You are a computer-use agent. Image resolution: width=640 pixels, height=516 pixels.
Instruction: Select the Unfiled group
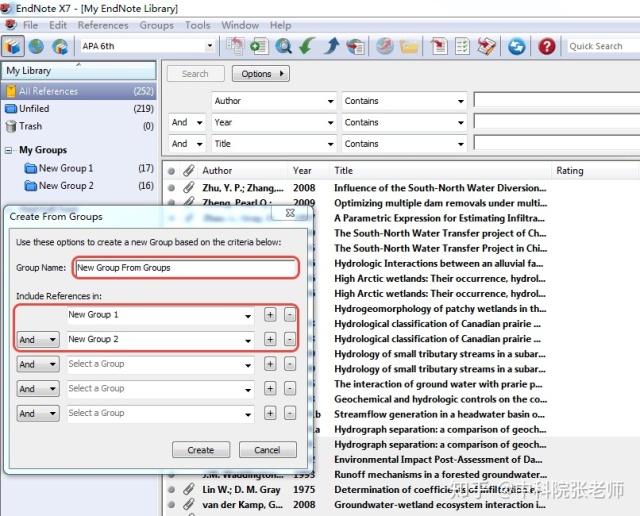click(79, 109)
